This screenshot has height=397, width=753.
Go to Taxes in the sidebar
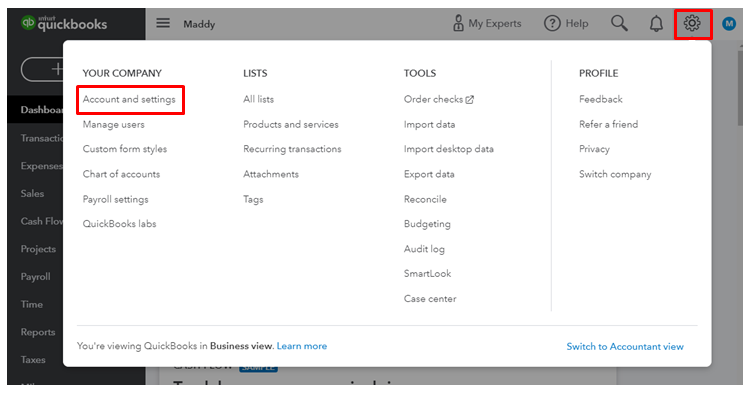click(x=33, y=360)
